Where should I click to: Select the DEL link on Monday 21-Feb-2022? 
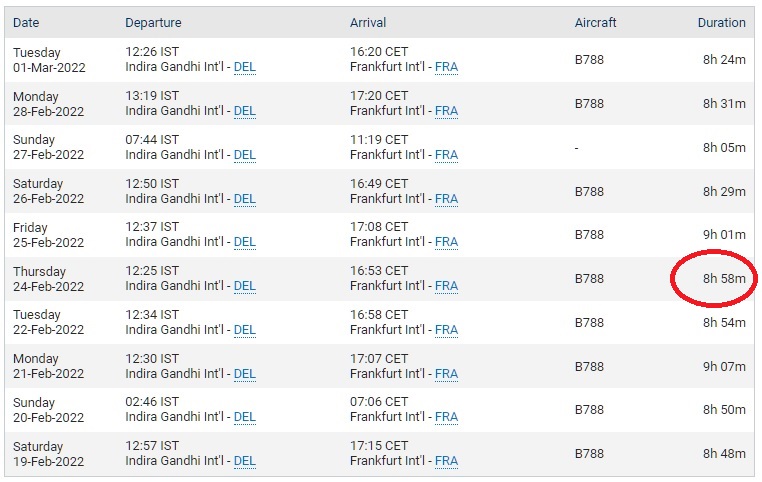(x=244, y=374)
